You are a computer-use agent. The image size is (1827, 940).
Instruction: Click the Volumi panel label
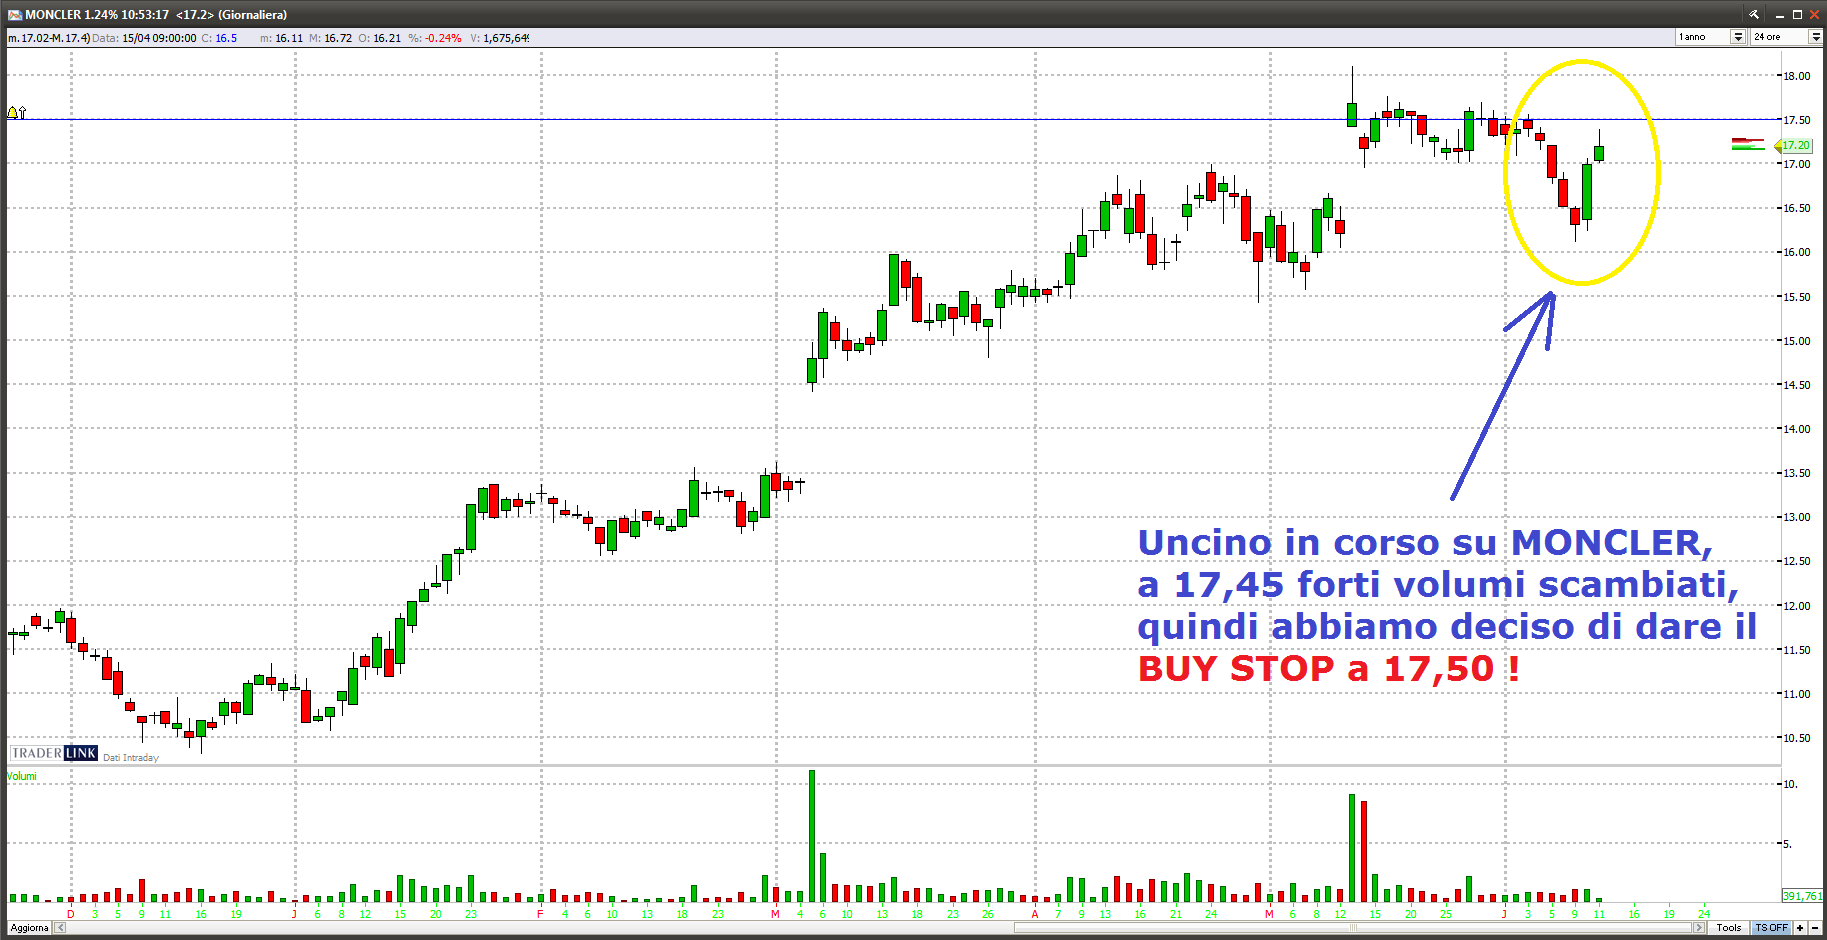click(22, 776)
